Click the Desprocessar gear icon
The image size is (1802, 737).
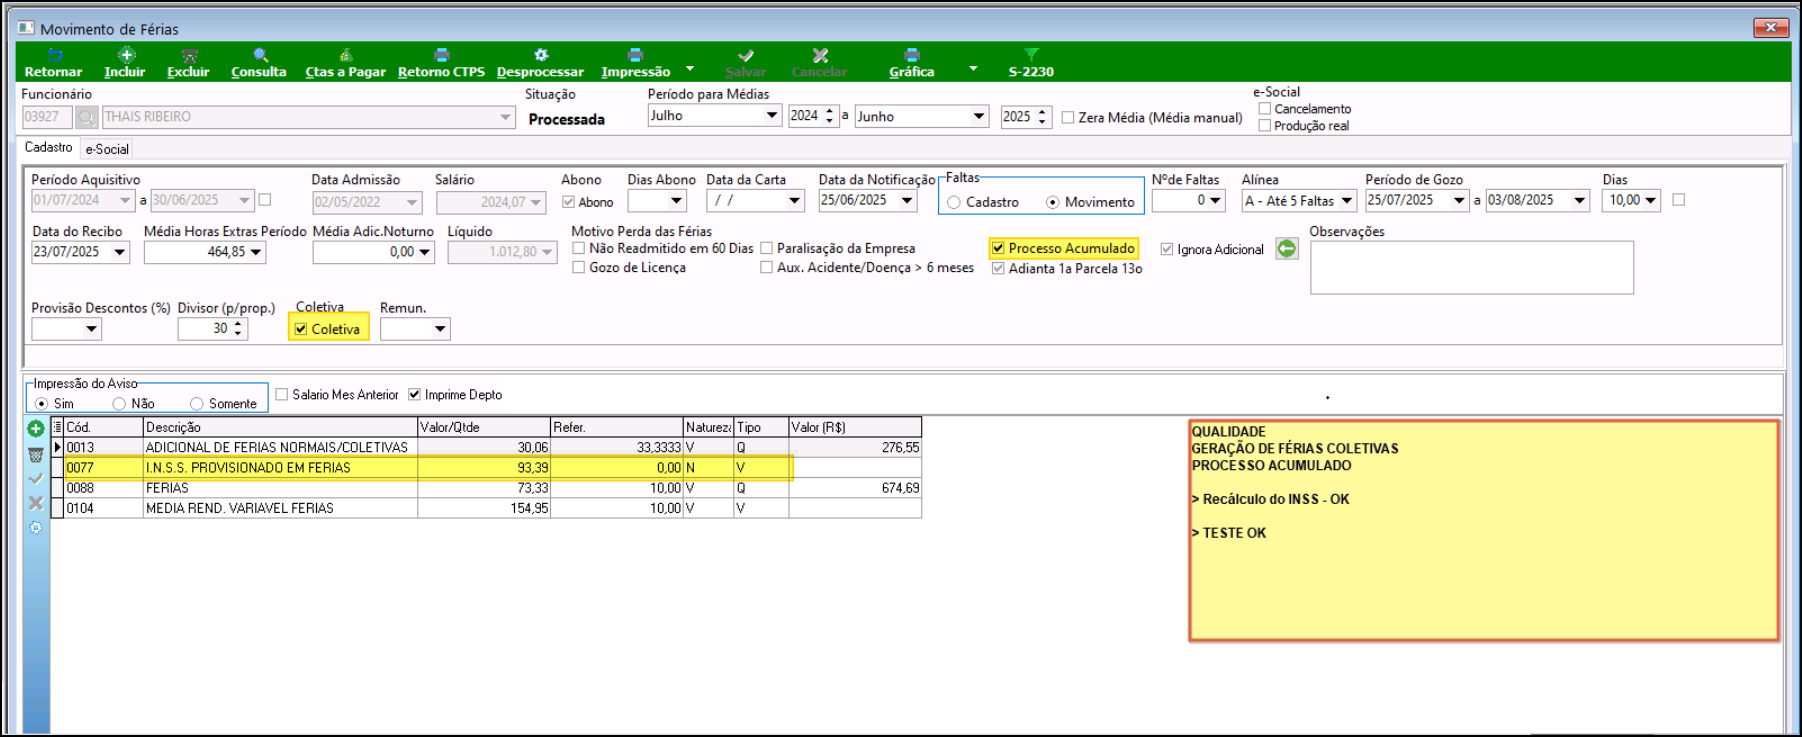[x=541, y=55]
